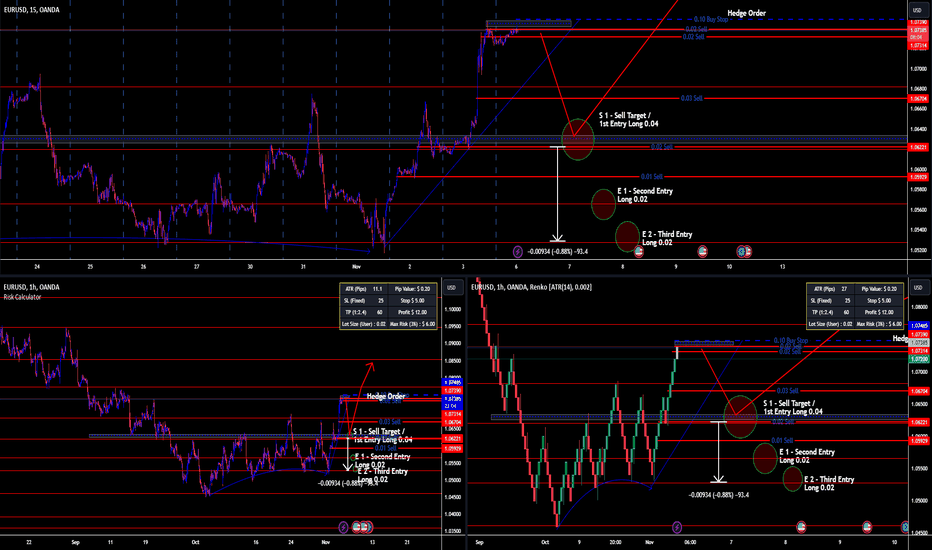Click the 1.06221 price label on the Renko axis
Viewport: 932px width, 550px height.
point(919,422)
